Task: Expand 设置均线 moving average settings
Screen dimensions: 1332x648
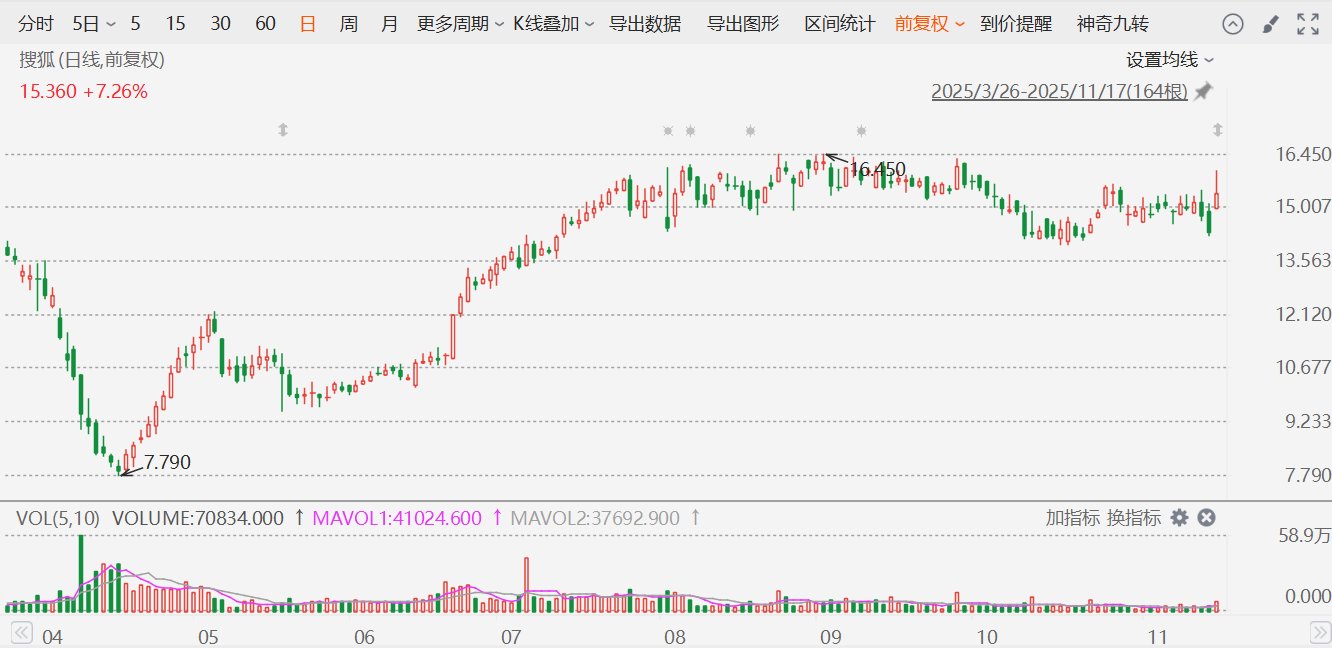Action: 1170,60
